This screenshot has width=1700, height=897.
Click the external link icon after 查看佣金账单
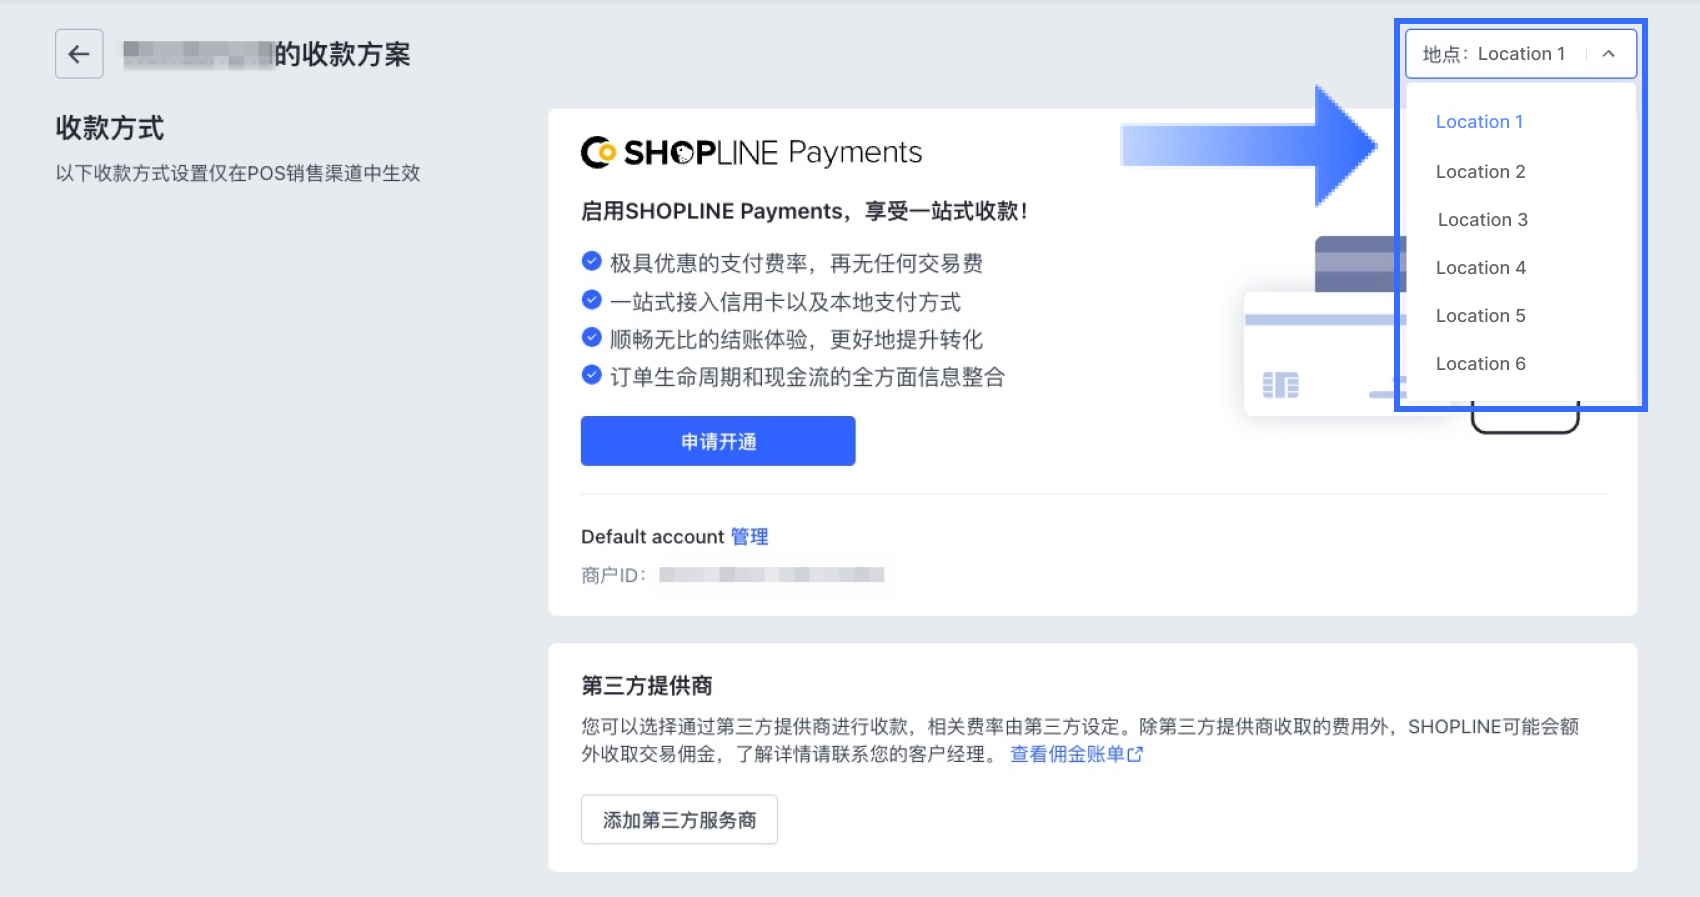point(1135,755)
